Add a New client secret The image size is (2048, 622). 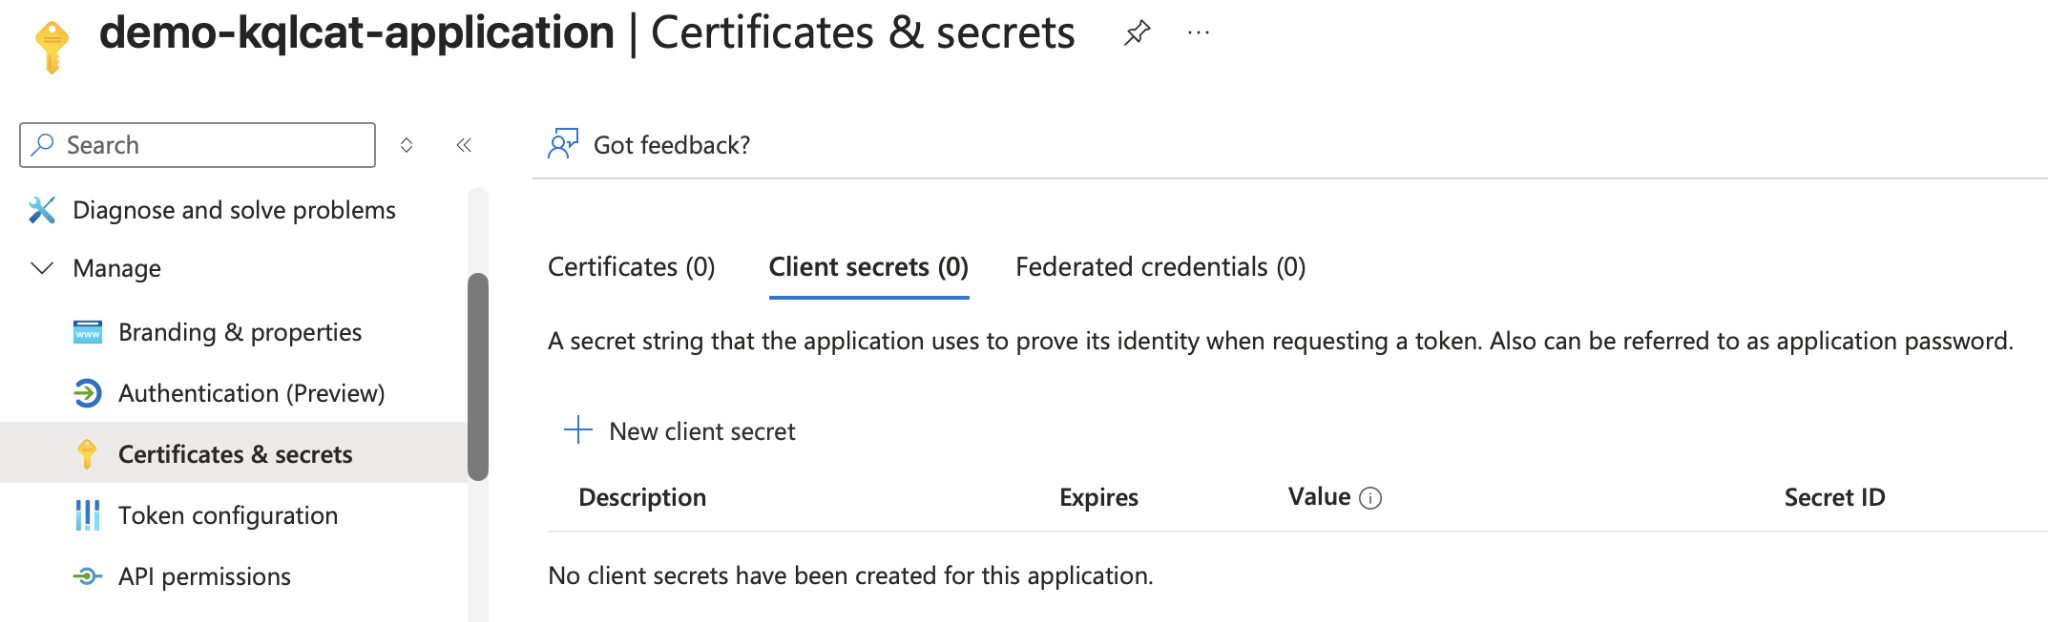pyautogui.click(x=680, y=431)
